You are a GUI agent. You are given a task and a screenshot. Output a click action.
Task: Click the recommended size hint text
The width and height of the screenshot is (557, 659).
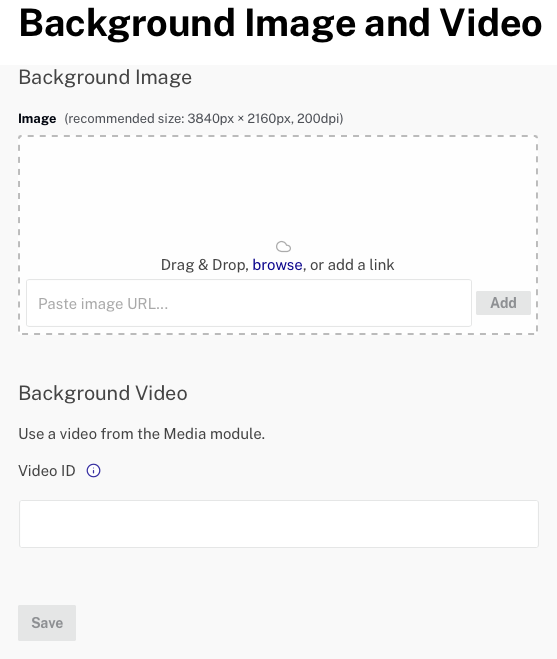coord(204,119)
